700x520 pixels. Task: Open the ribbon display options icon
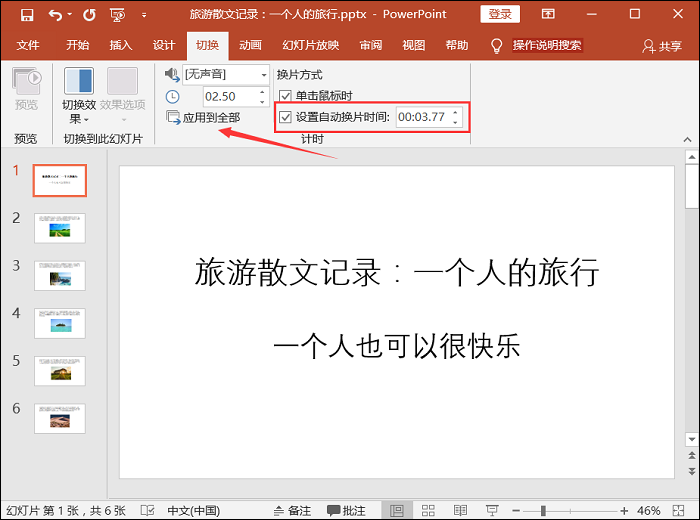[548, 15]
